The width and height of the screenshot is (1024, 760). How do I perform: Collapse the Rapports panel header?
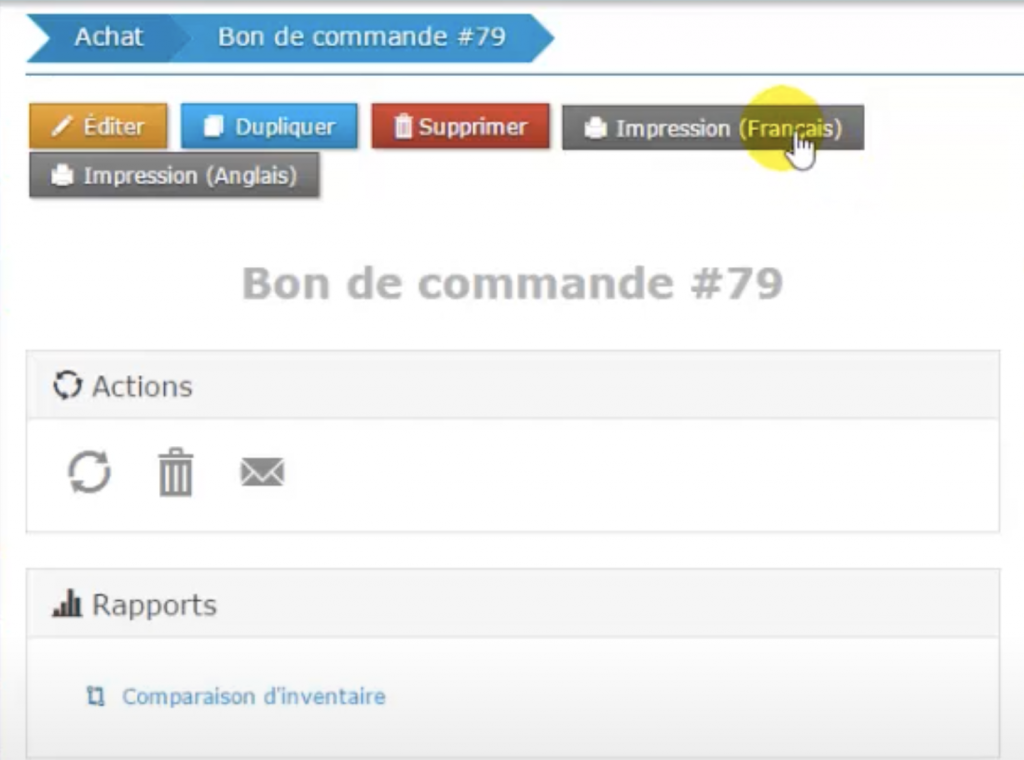pos(512,605)
